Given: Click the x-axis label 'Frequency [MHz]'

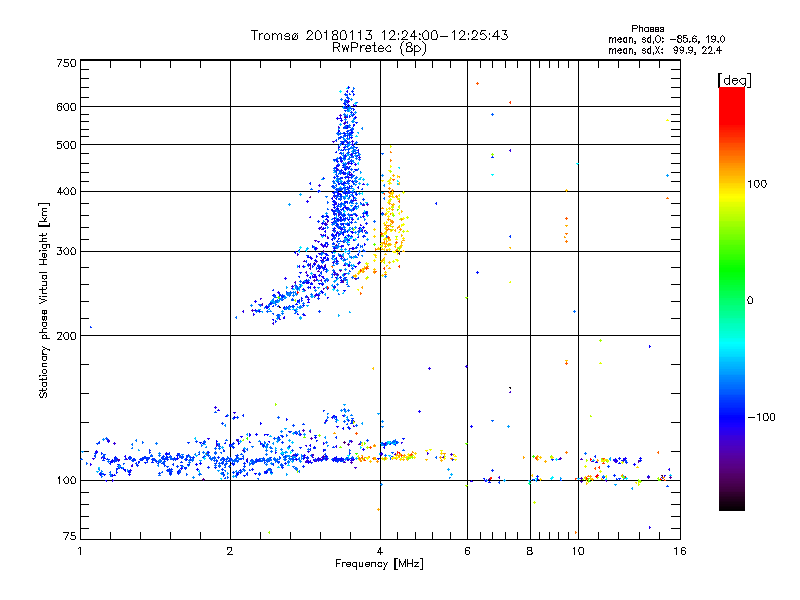Looking at the screenshot, I should point(379,564).
